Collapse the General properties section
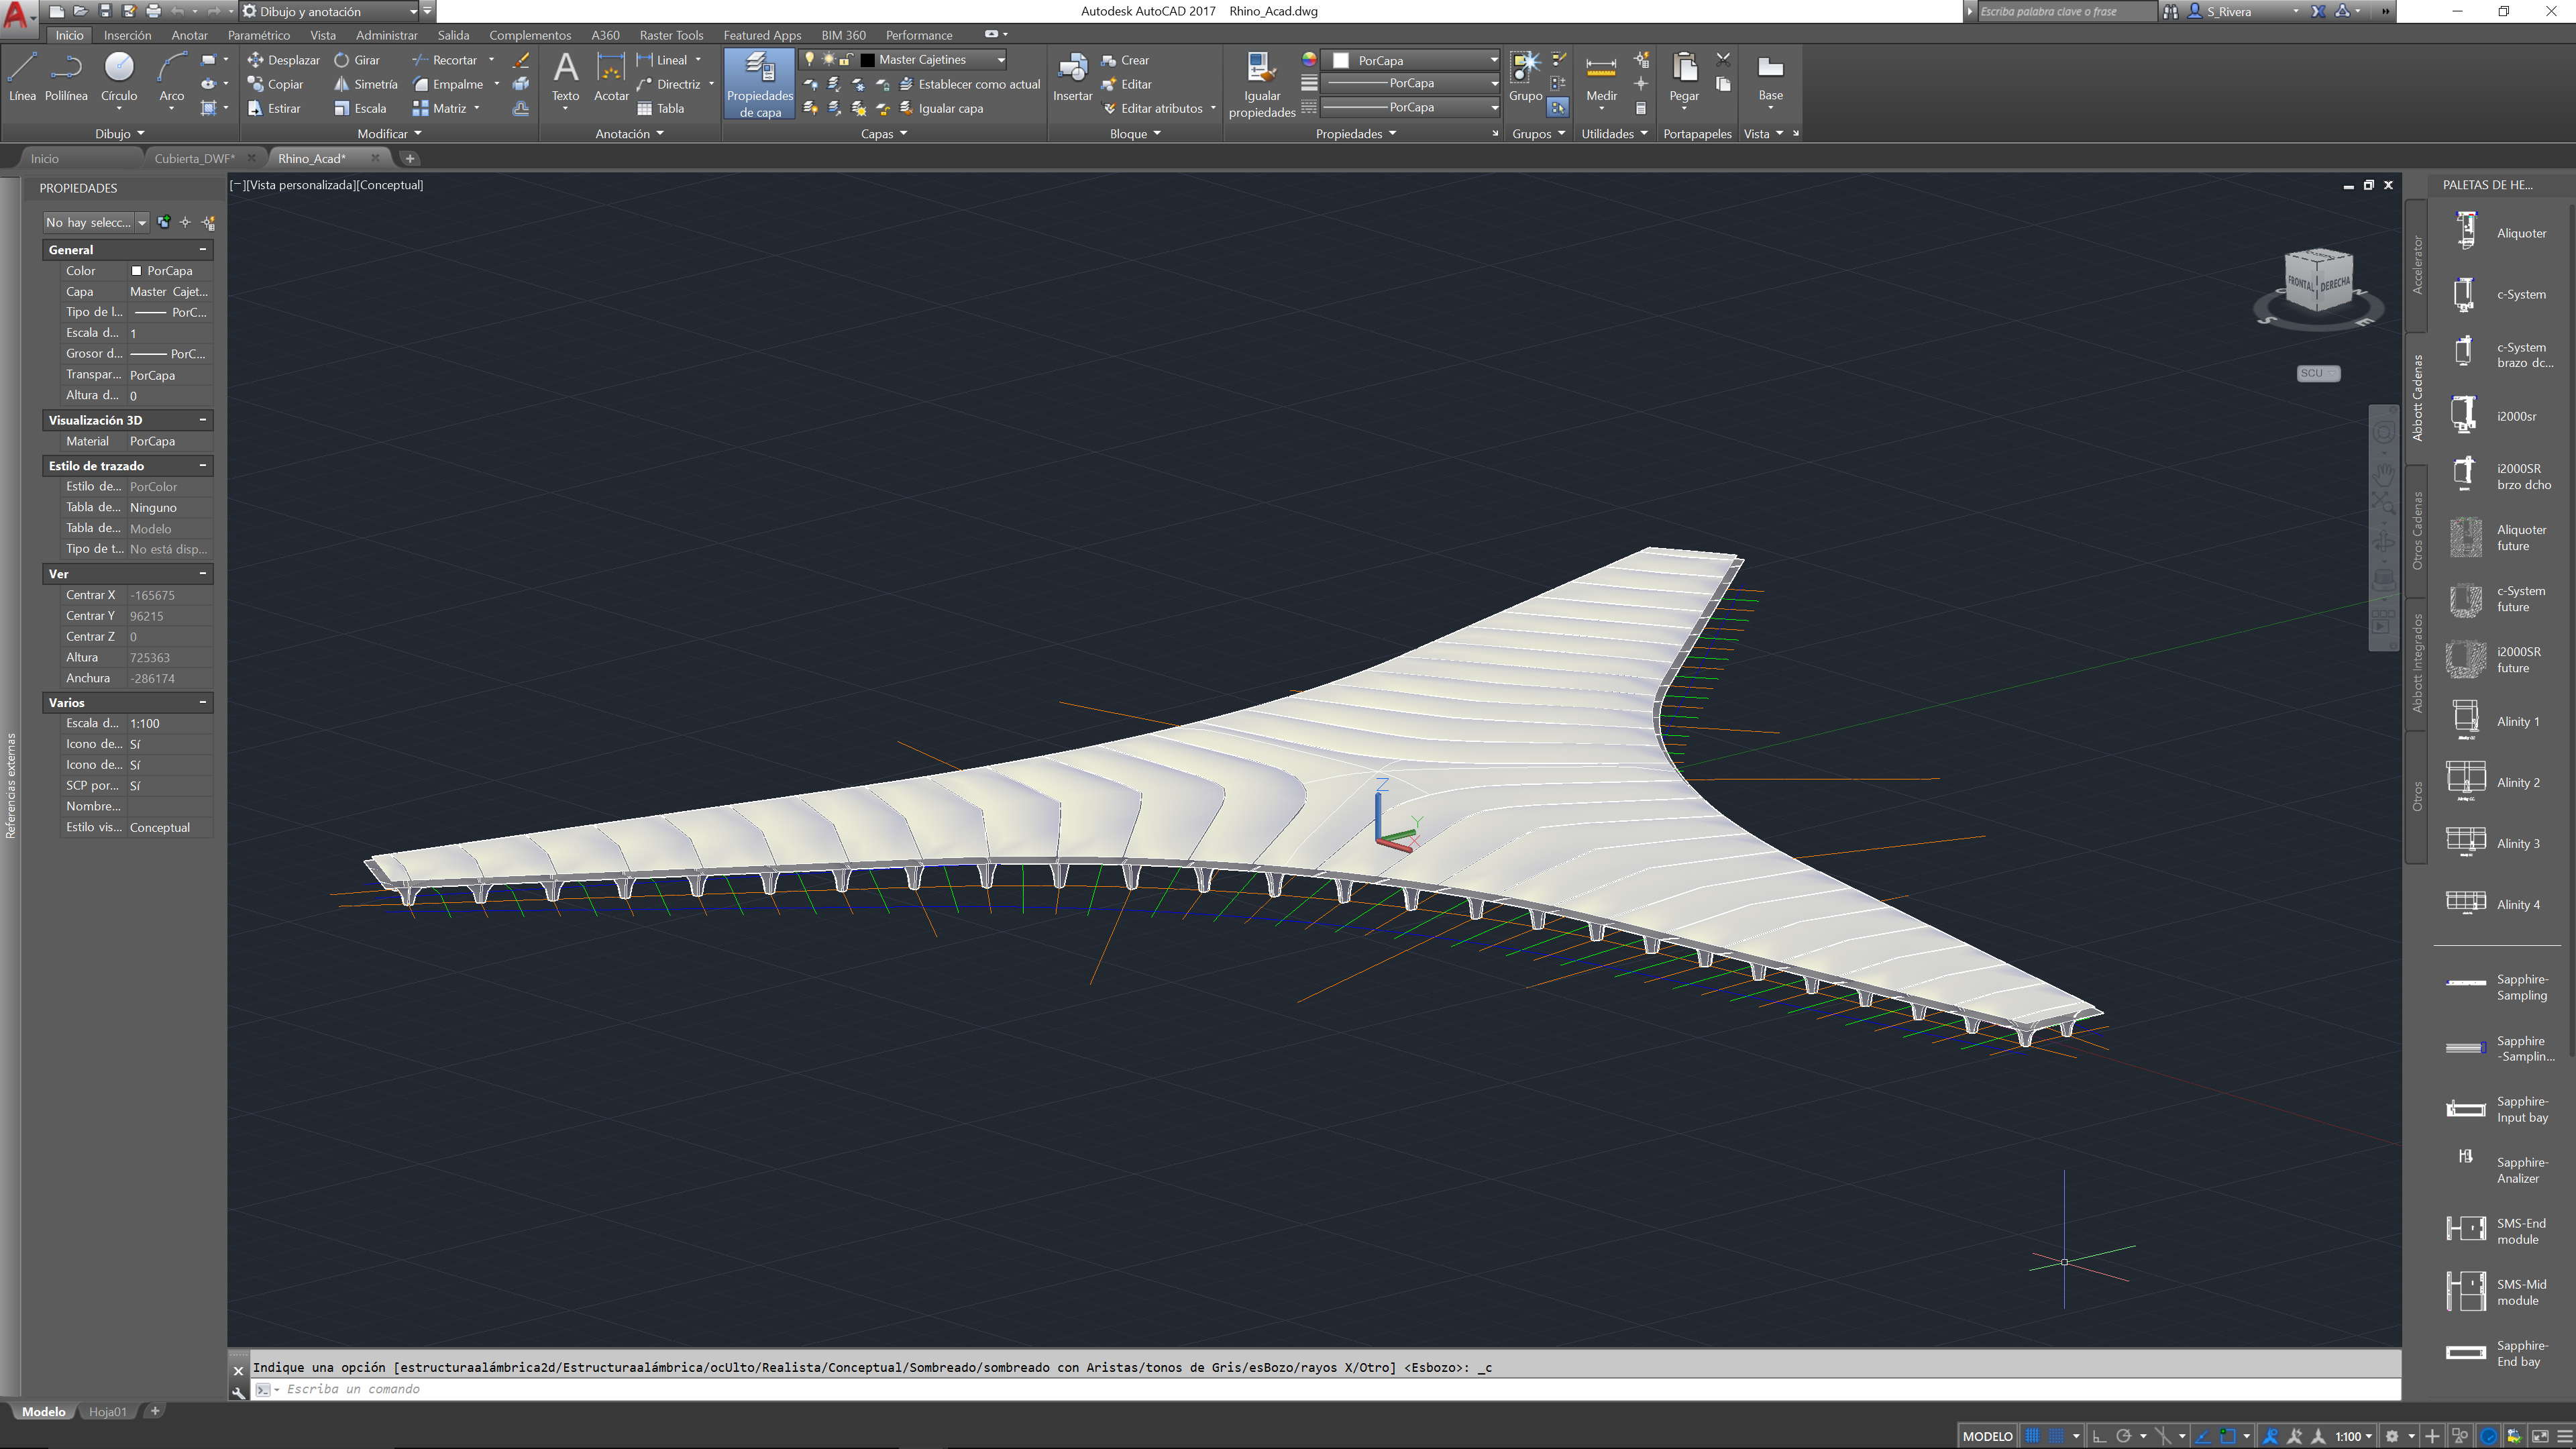 [203, 250]
